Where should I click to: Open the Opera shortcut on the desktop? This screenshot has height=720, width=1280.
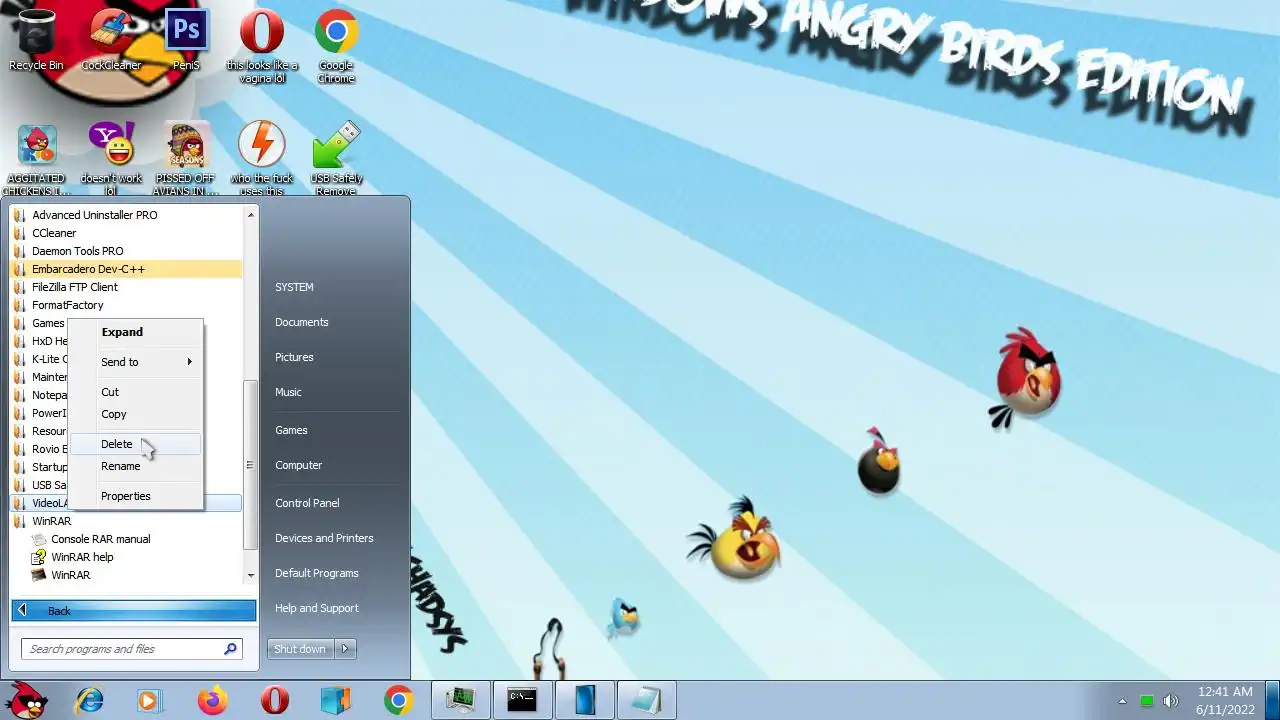pyautogui.click(x=261, y=45)
